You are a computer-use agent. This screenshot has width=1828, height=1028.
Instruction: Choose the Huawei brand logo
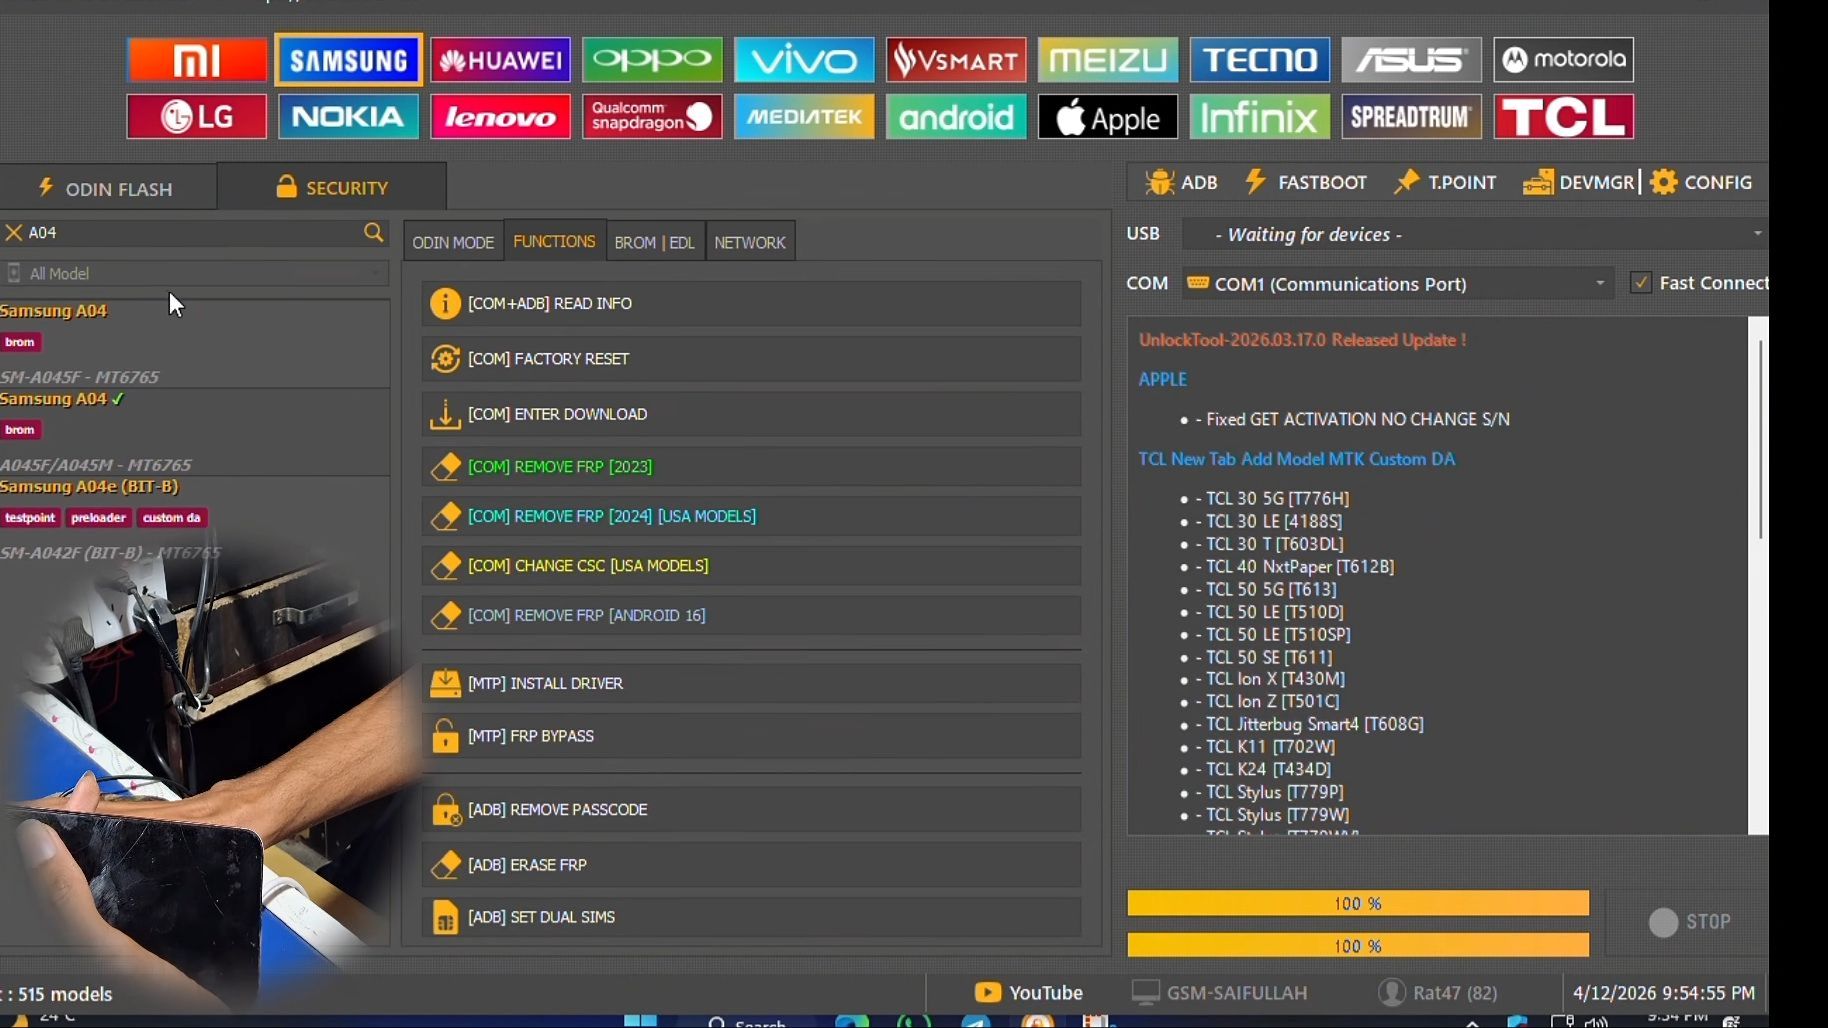[500, 60]
